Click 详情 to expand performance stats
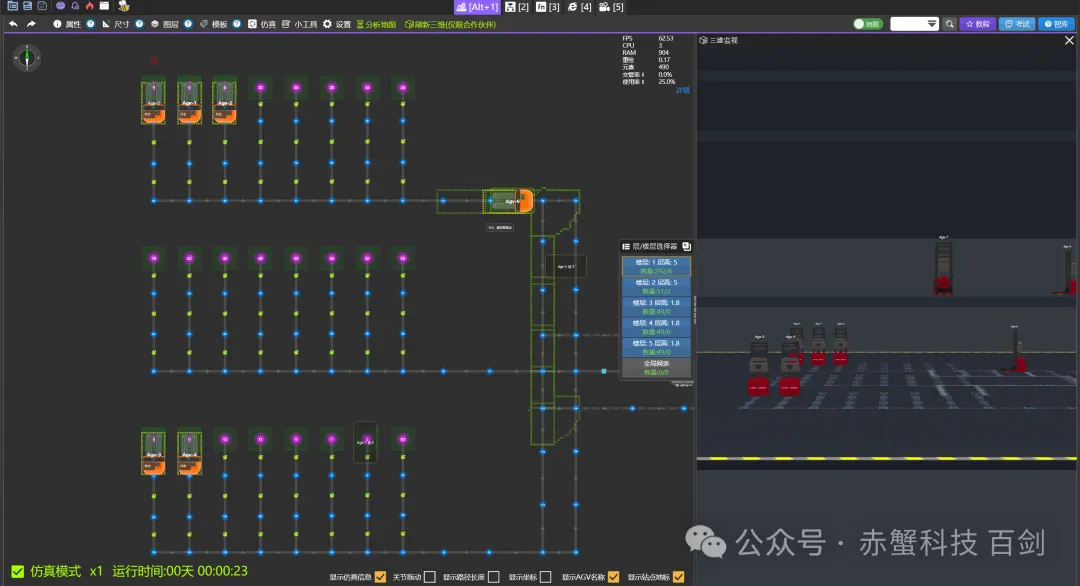Image resolution: width=1080 pixels, height=586 pixels. click(x=682, y=90)
